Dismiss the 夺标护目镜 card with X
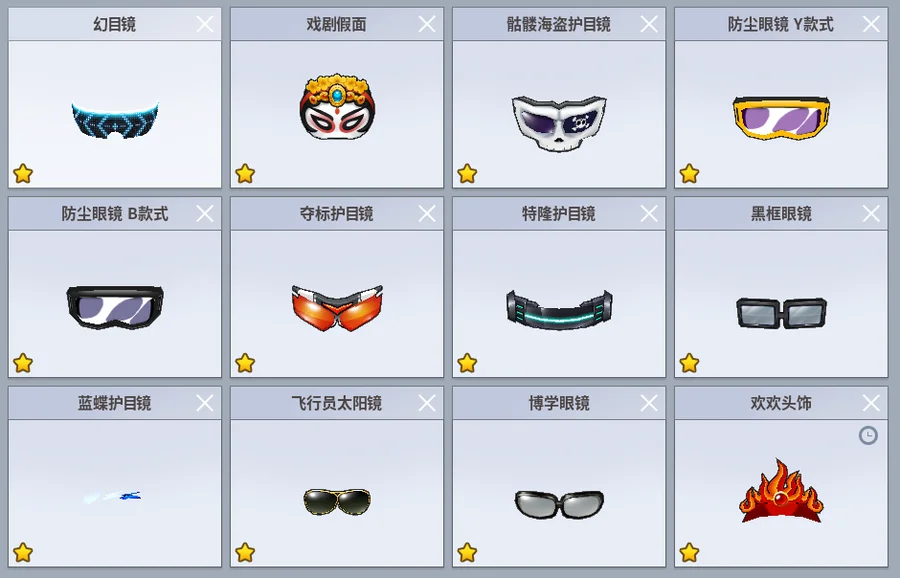The image size is (900, 578). 427,214
